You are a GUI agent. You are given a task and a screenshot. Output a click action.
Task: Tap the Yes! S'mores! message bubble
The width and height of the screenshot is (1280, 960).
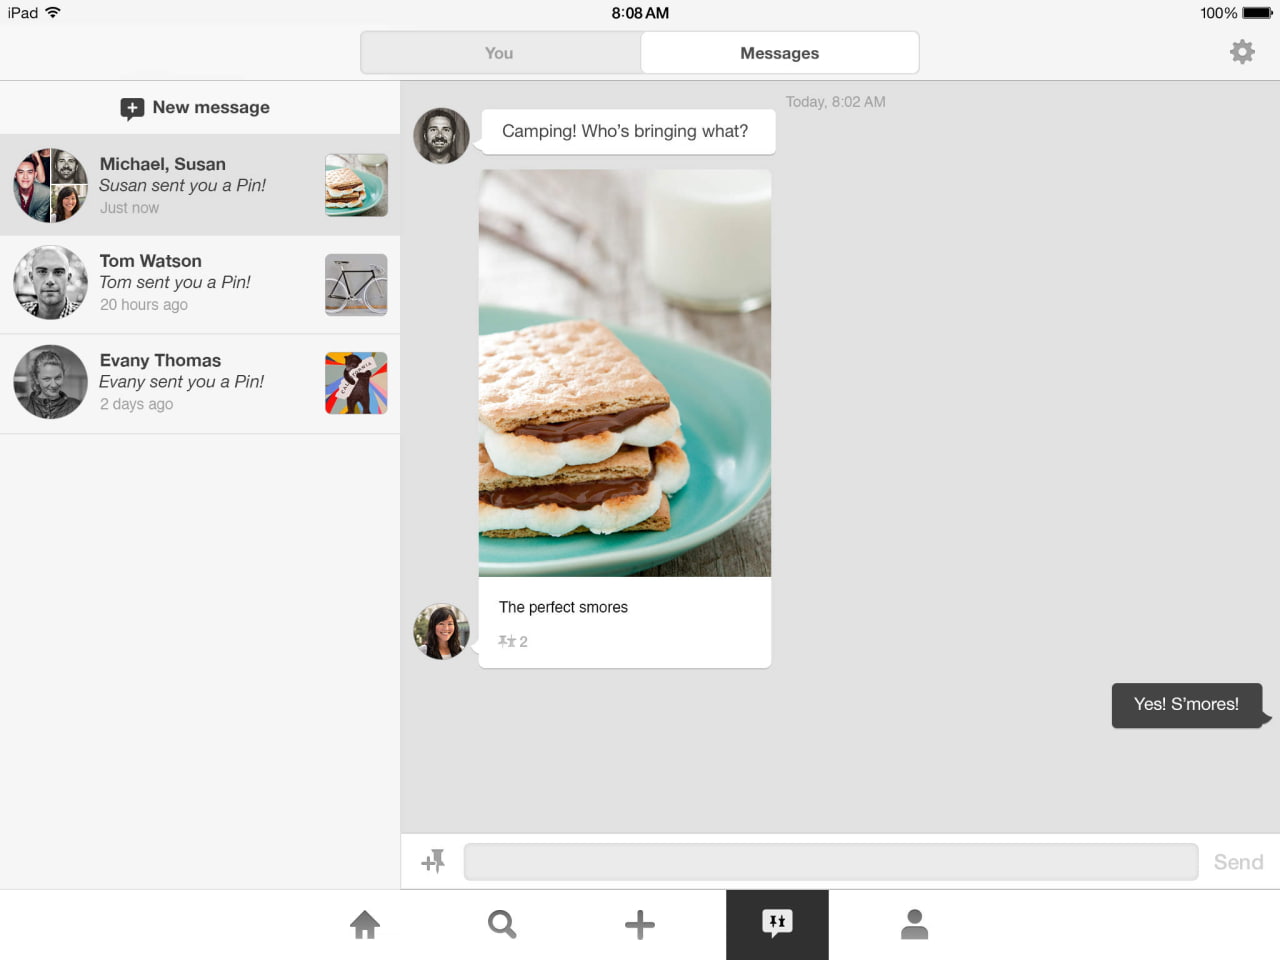[1186, 704]
